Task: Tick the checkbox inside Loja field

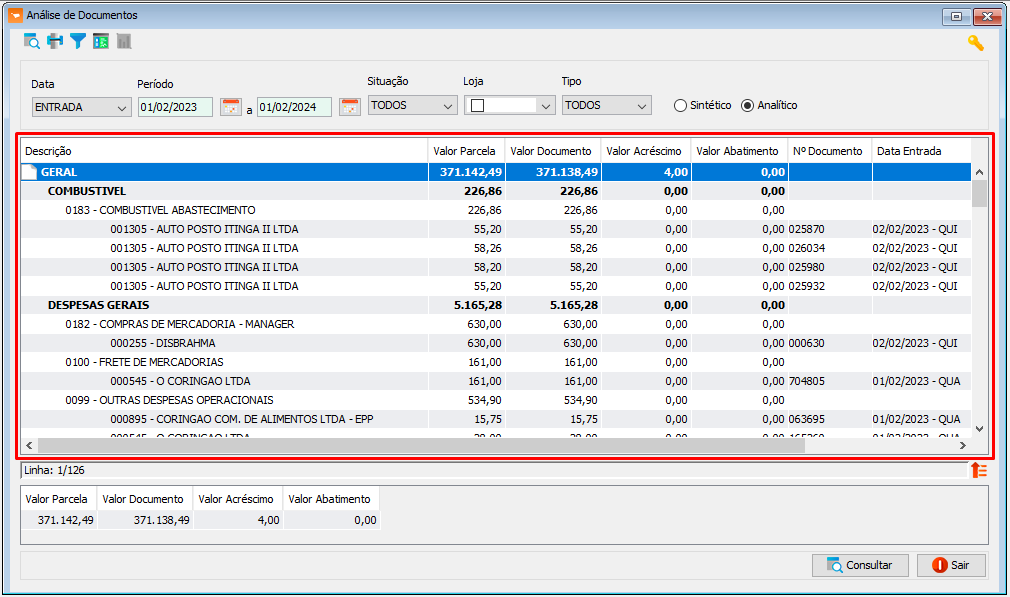Action: point(477,106)
